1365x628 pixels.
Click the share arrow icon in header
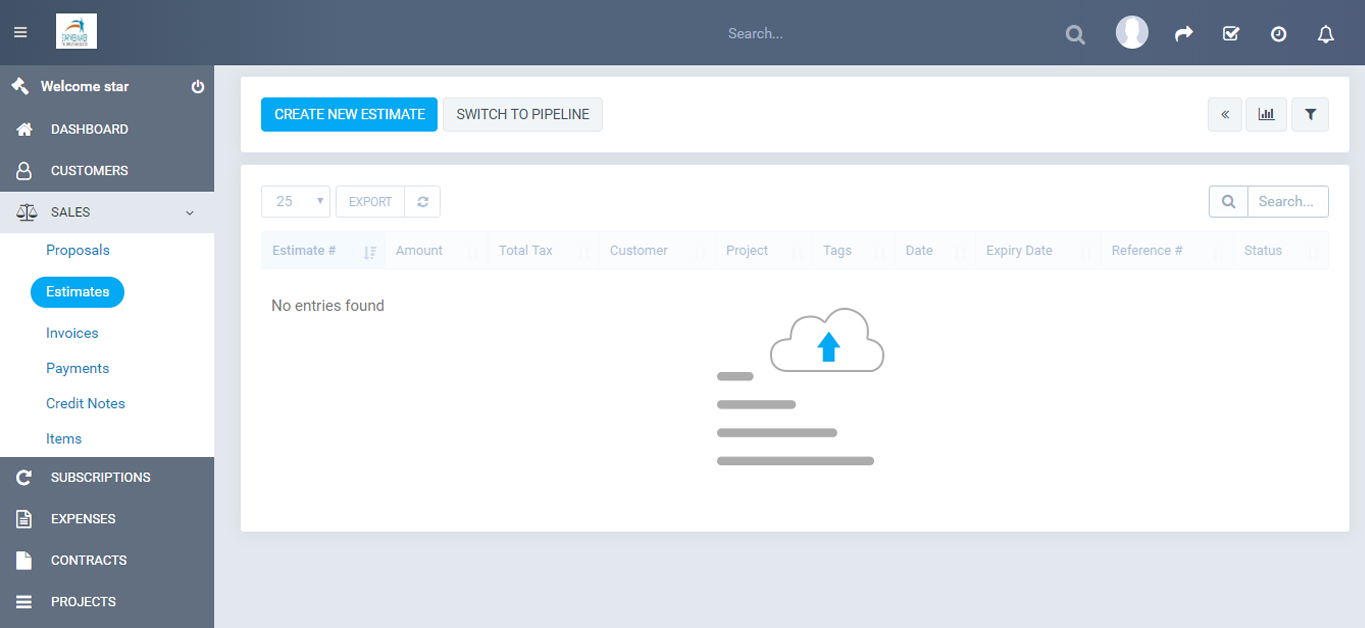point(1184,34)
